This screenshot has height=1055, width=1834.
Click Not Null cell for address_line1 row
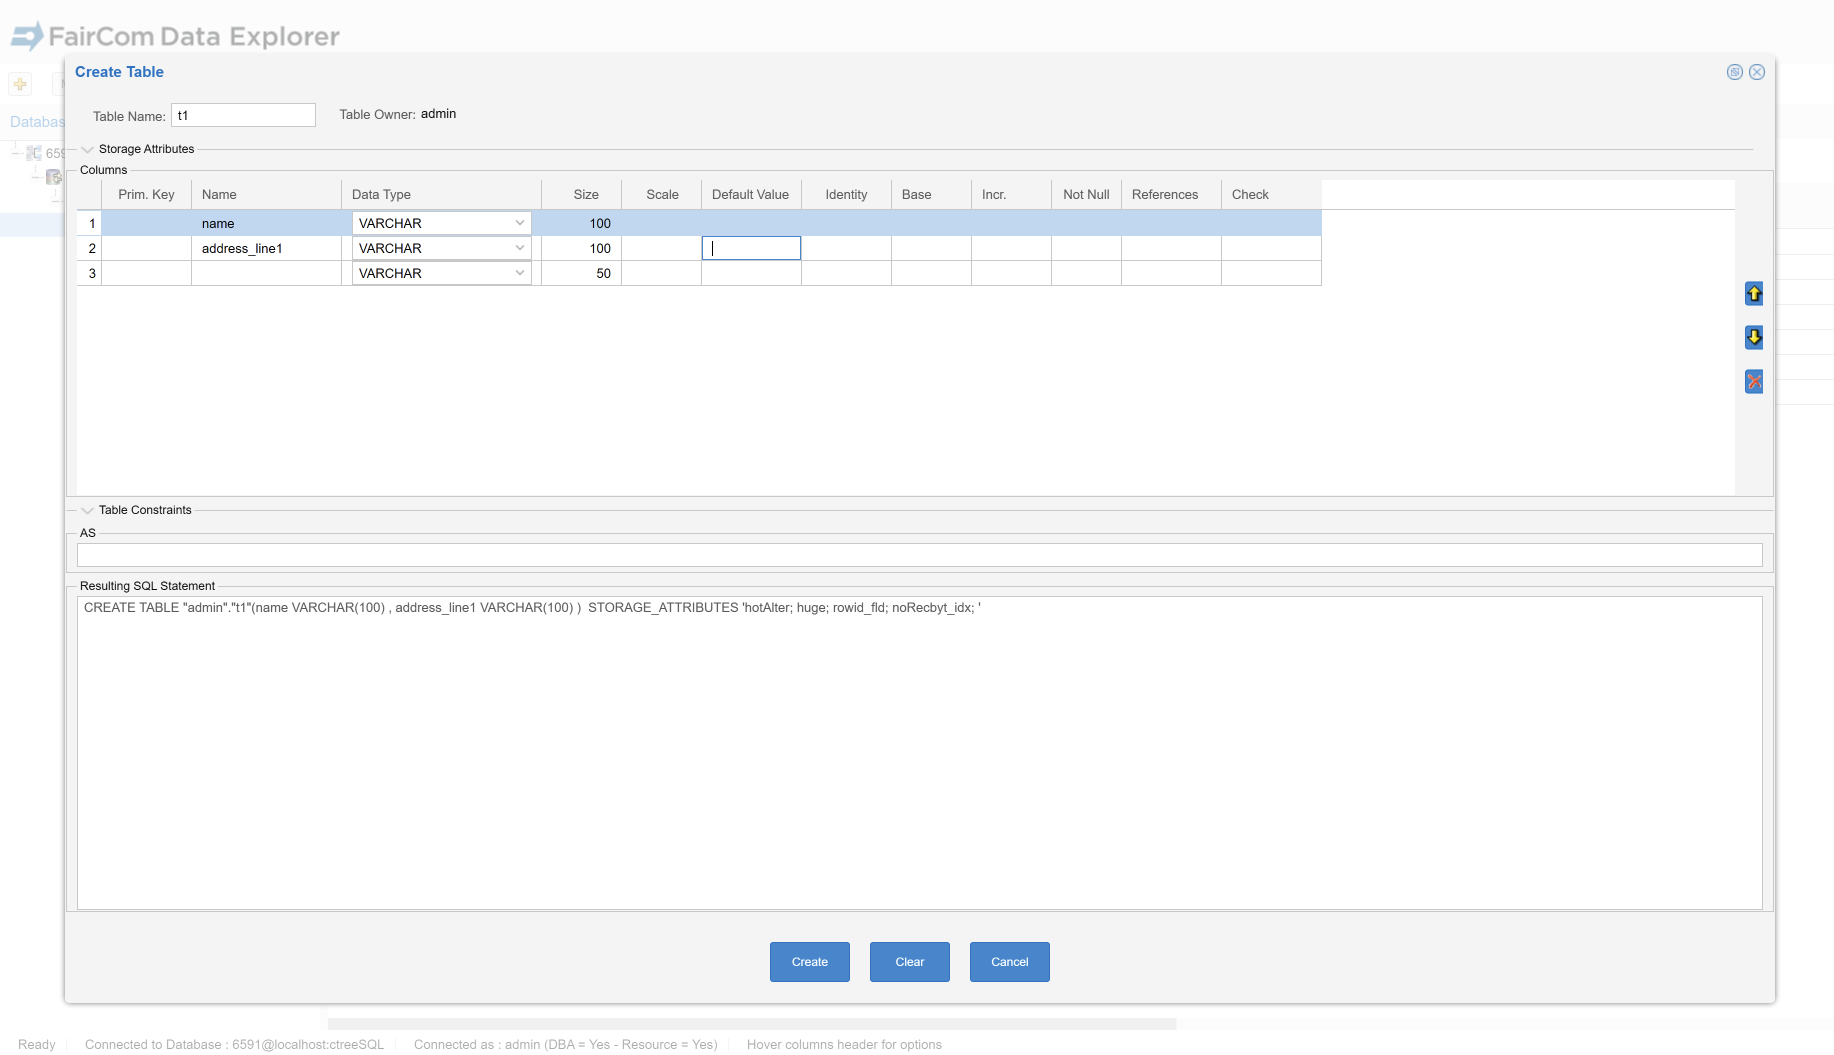1086,248
